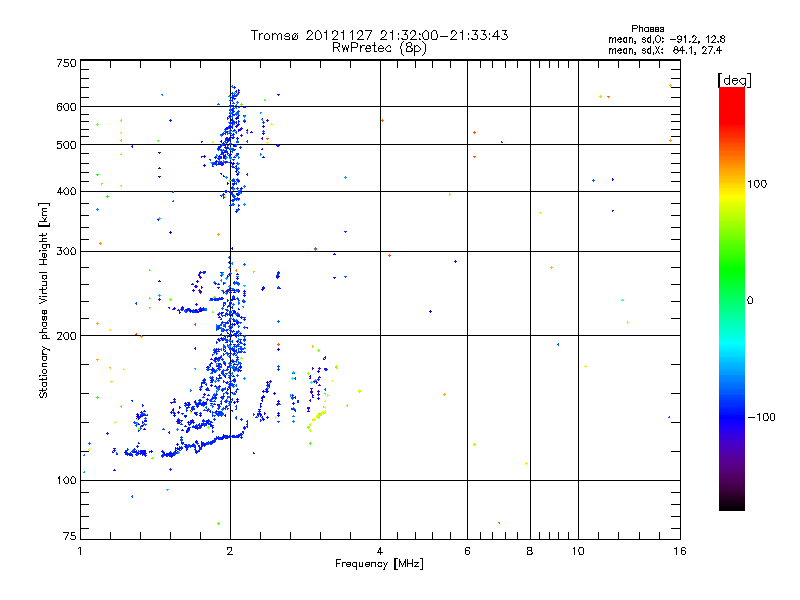This screenshot has height=600, width=800.
Task: Click the phase colorbar strip
Action: point(732,298)
